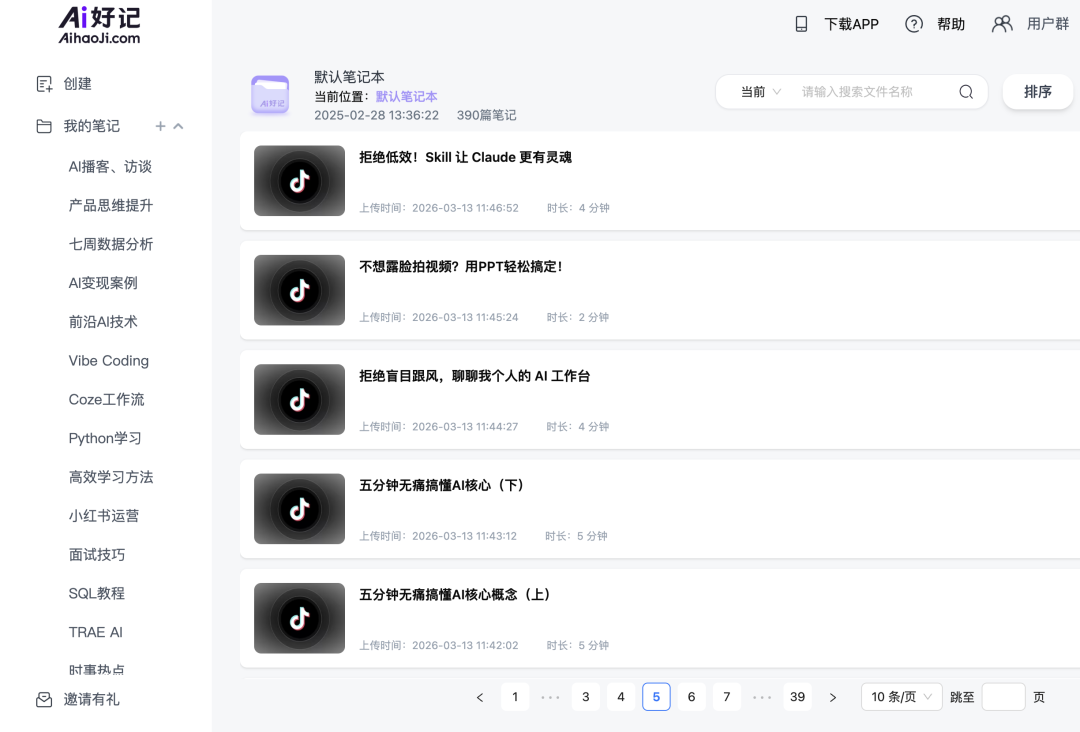The height and width of the screenshot is (732, 1080).
Task: Click the My Notes folder icon
Action: 44,126
